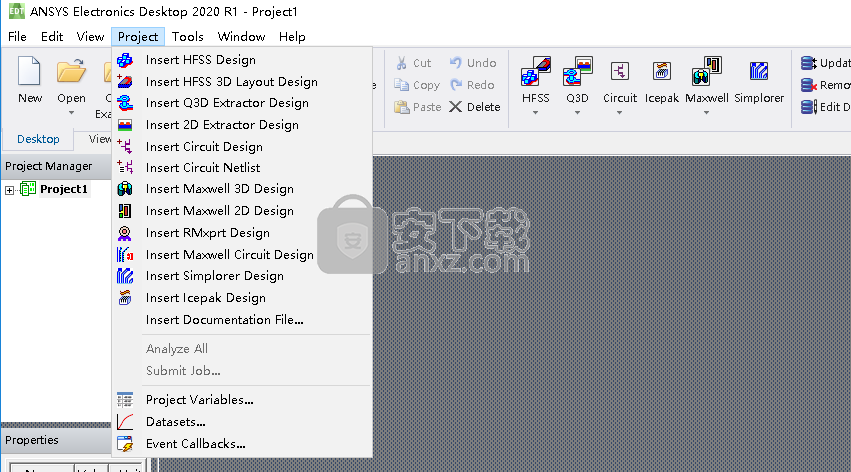Viewport: 851px width, 472px height.
Task: Close the open Project menu
Action: coord(138,37)
